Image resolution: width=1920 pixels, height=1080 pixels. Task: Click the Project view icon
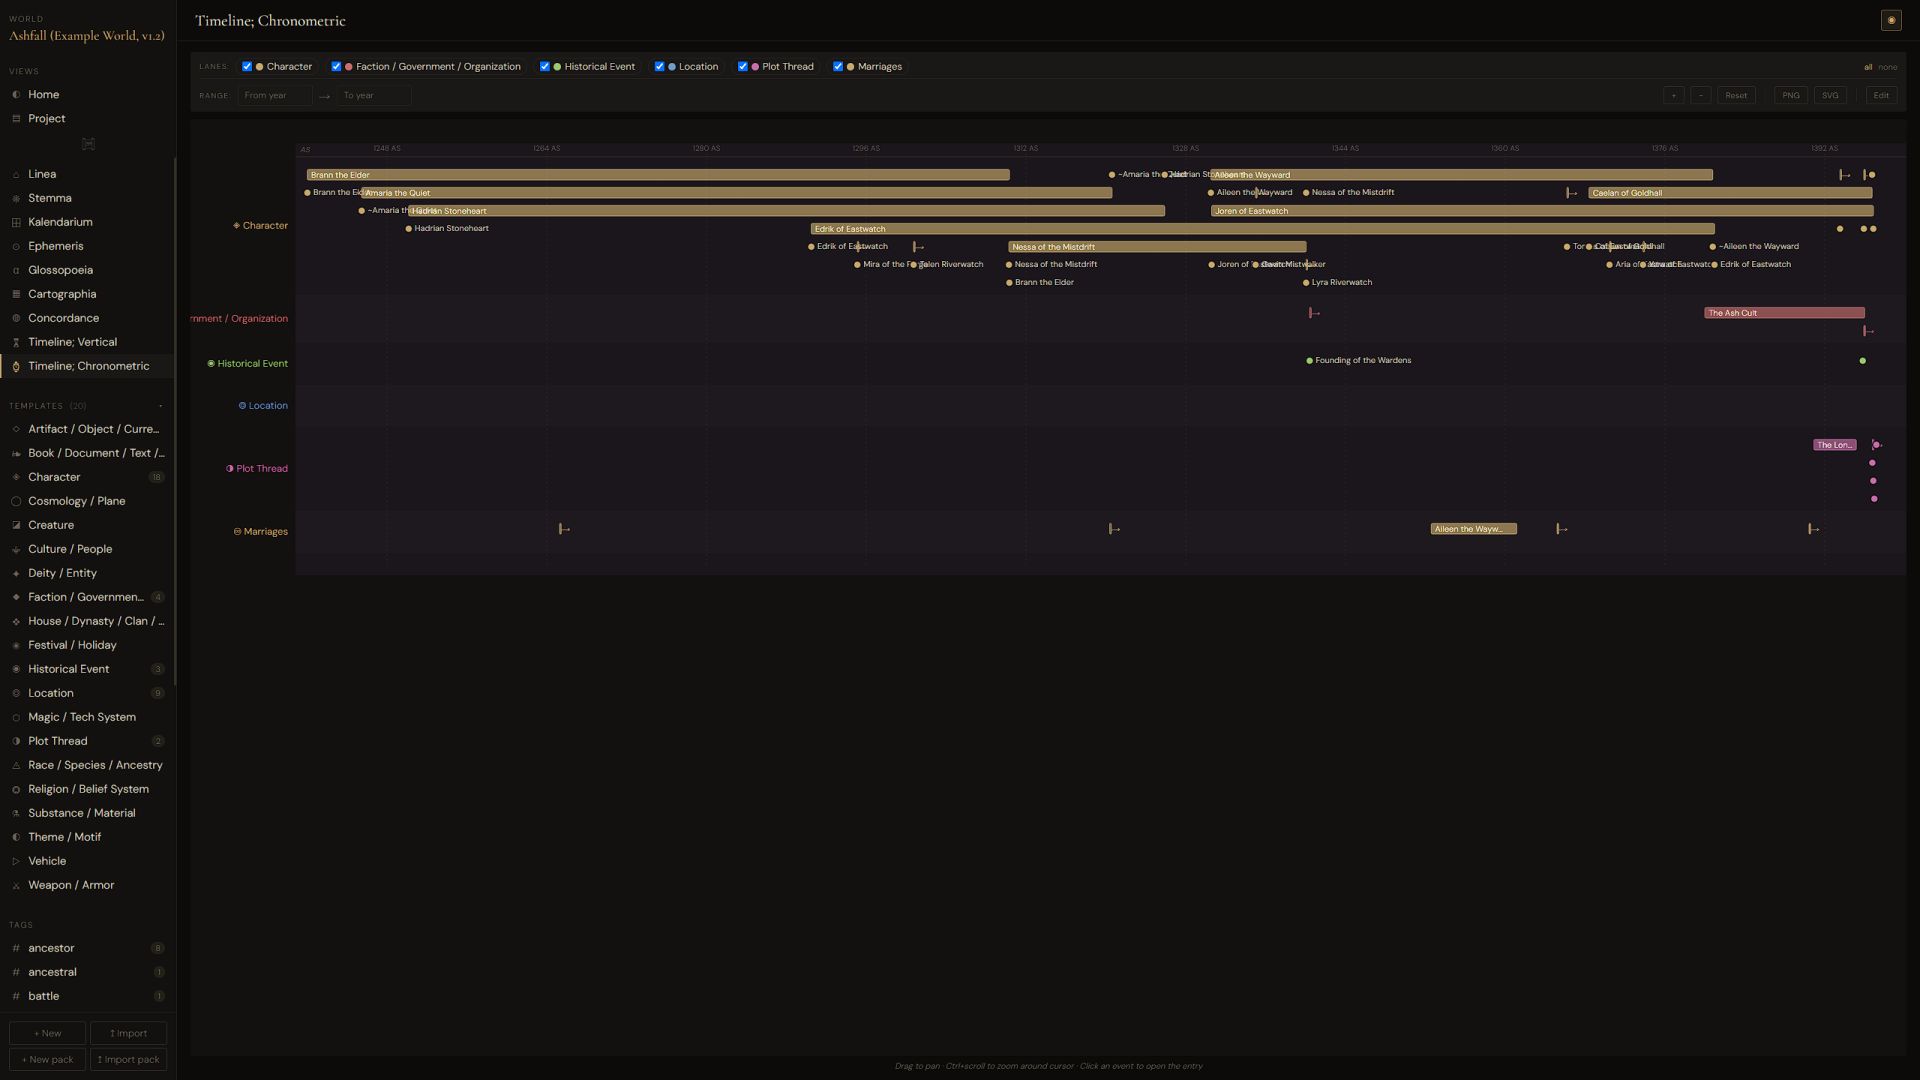point(16,119)
